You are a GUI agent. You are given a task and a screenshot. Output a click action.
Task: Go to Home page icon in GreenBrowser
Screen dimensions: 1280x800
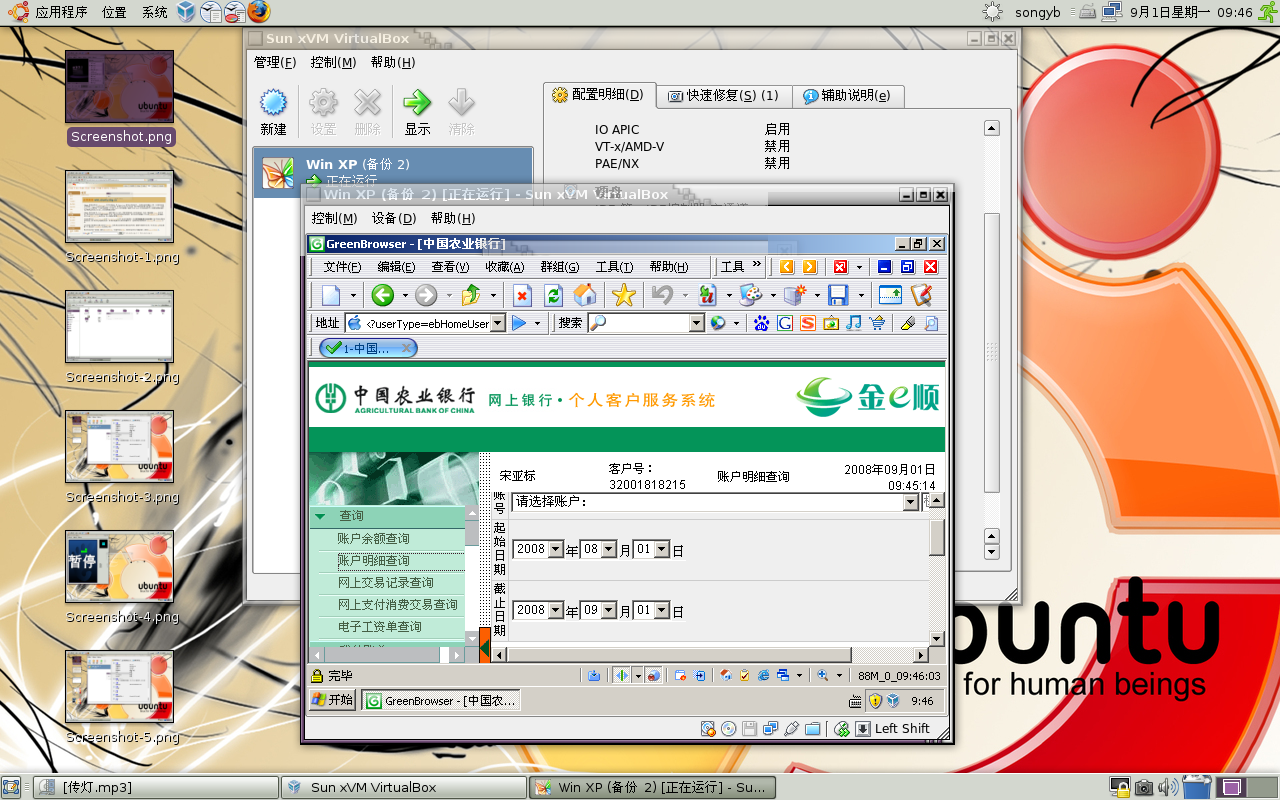585,295
